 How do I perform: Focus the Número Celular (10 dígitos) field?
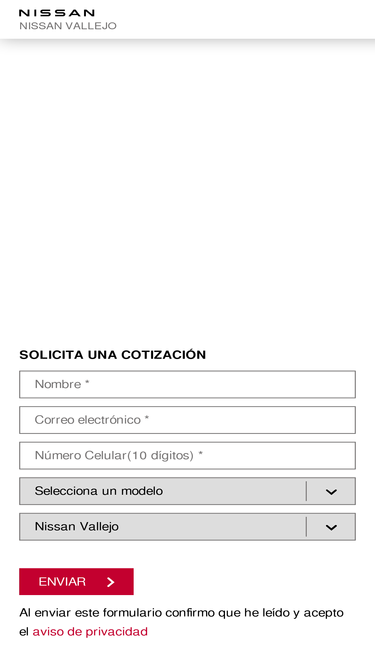click(188, 456)
